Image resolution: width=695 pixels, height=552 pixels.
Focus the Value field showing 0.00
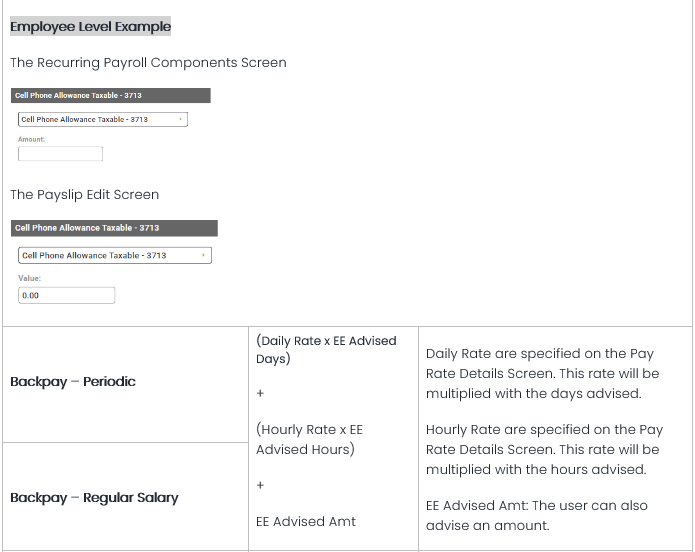click(67, 295)
